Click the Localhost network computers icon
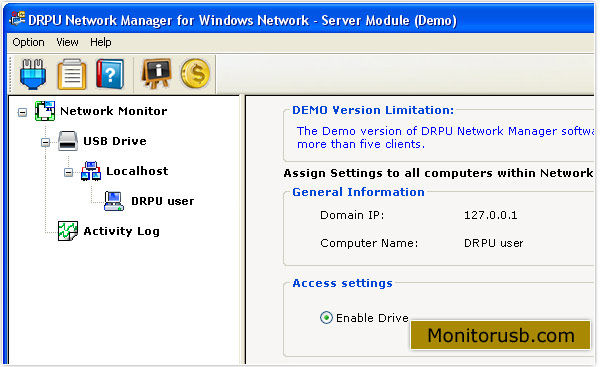This screenshot has height=367, width=600. pyautogui.click(x=91, y=171)
